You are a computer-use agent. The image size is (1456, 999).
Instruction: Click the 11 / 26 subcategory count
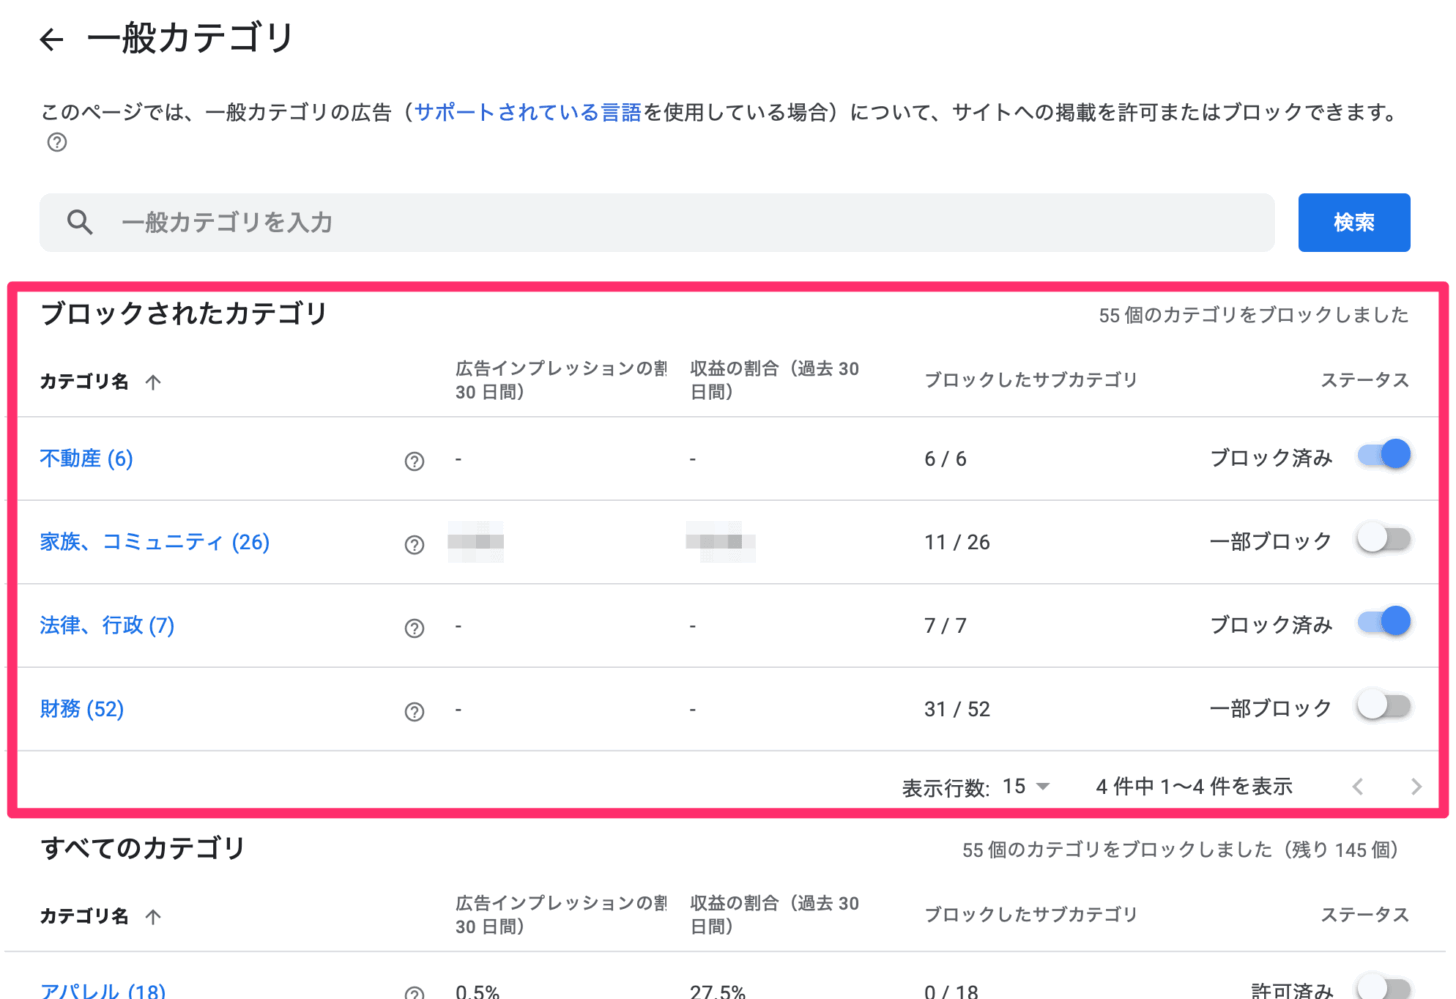click(957, 542)
